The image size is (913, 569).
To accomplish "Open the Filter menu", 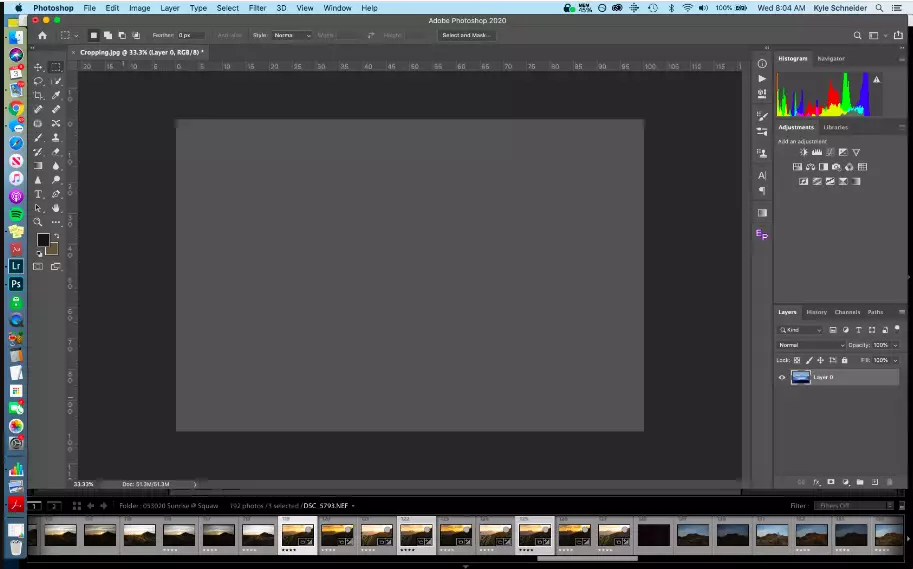I will click(257, 8).
